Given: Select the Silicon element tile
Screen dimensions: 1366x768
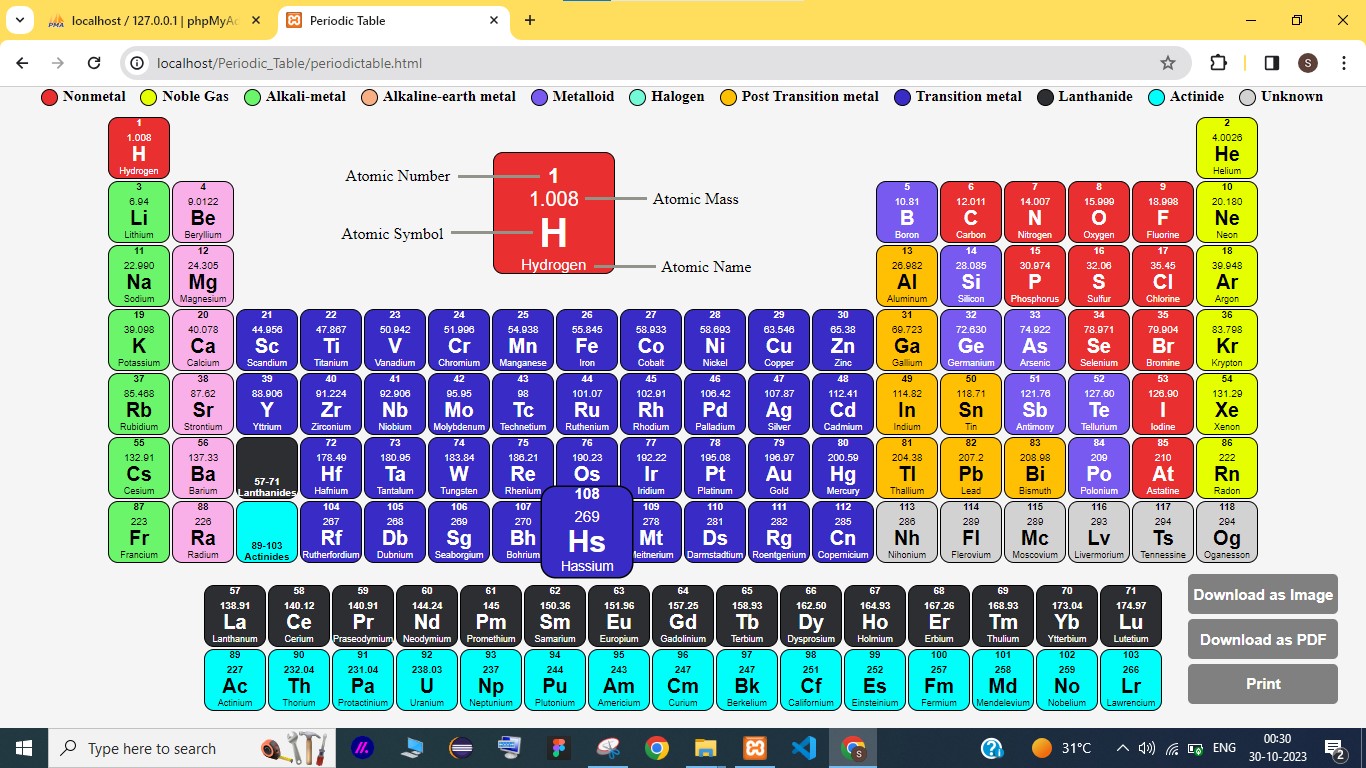Looking at the screenshot, I should (x=971, y=276).
